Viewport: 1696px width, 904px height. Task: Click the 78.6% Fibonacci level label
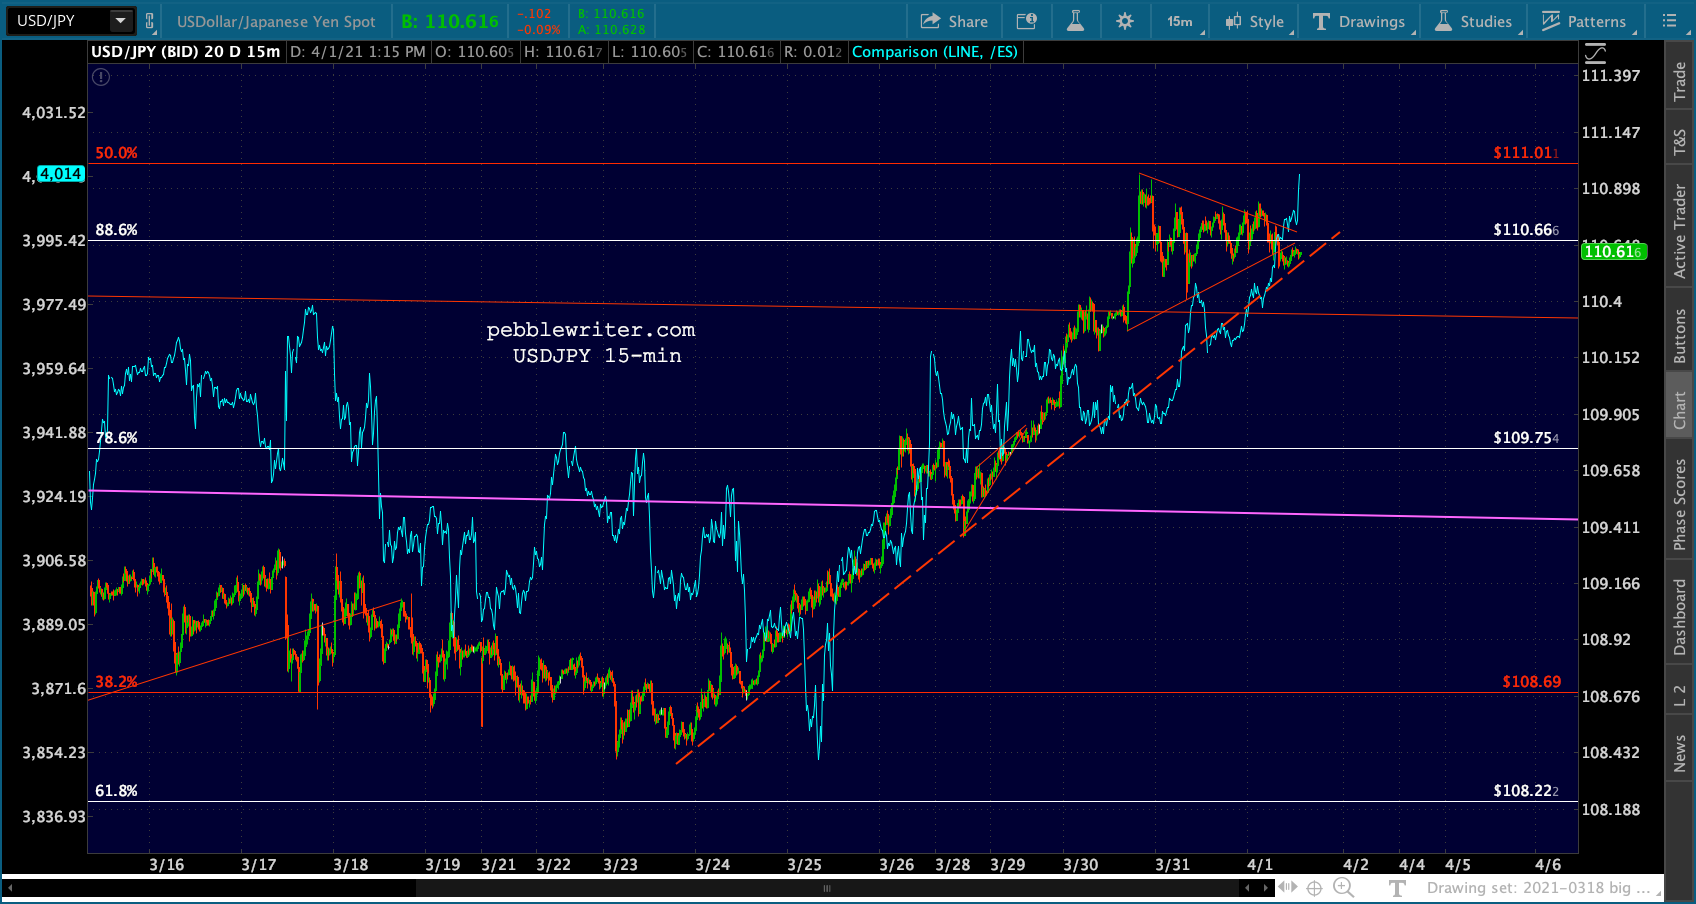[x=116, y=438]
